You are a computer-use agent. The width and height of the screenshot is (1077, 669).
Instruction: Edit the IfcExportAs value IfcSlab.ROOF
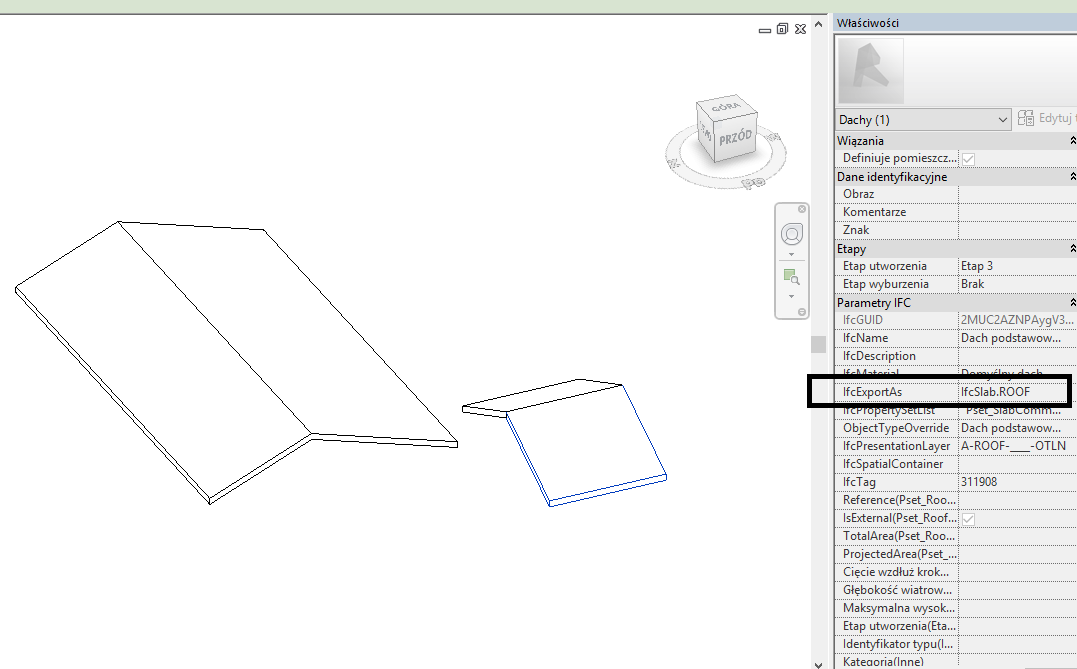1017,392
